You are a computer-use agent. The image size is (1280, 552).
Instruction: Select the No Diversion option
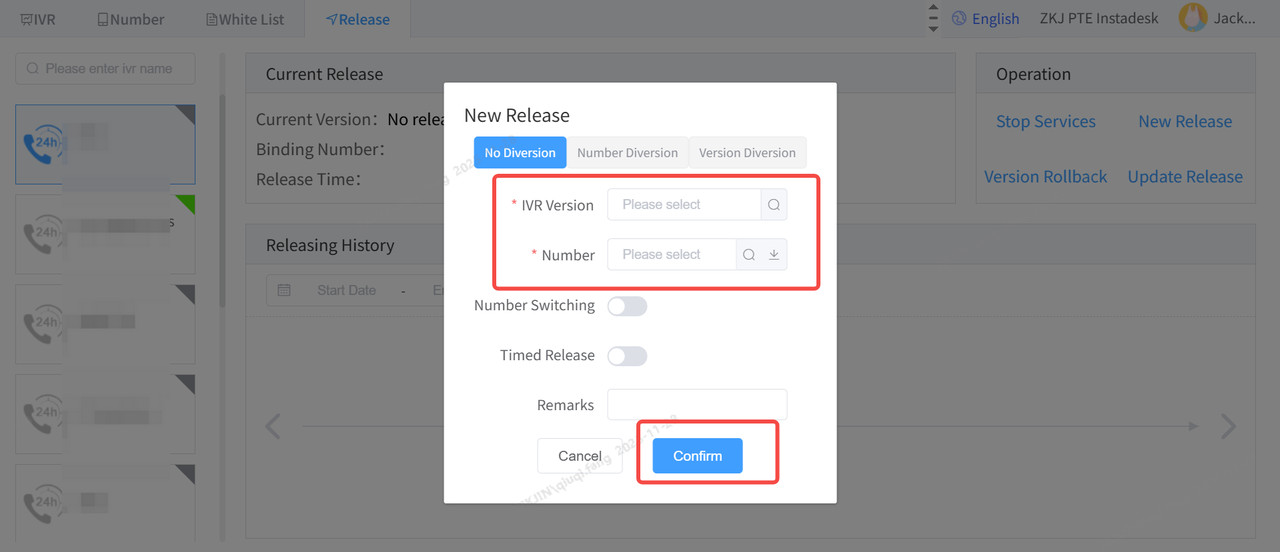520,153
